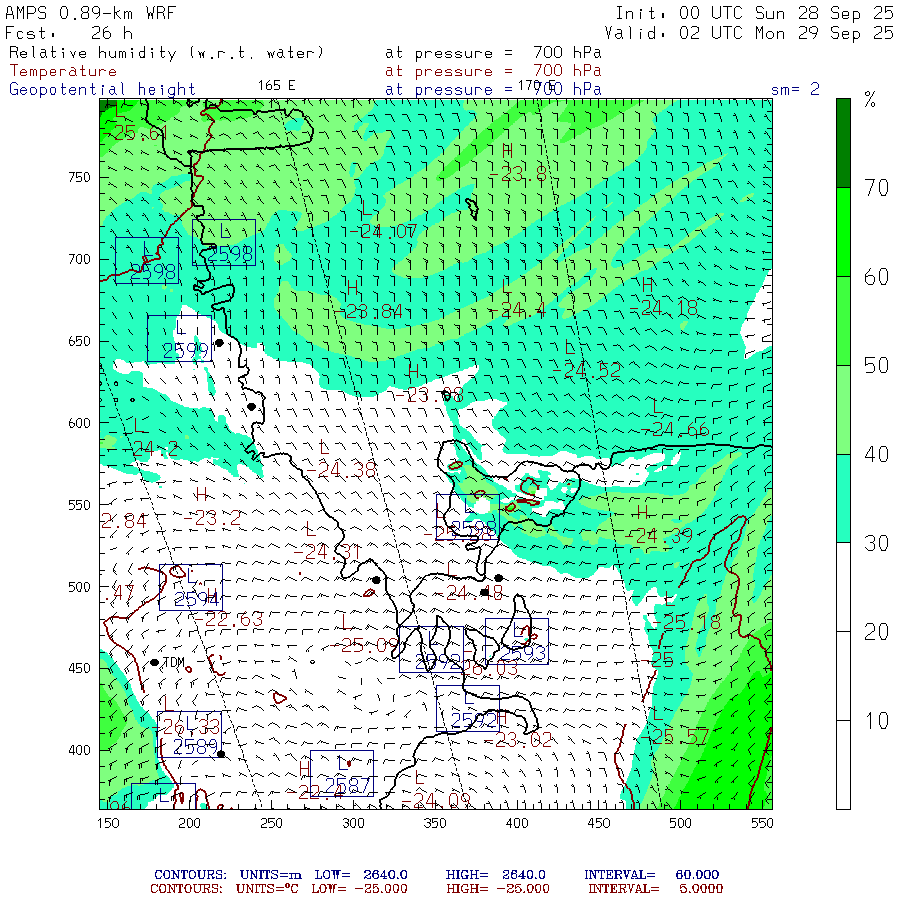Click the red 'Temperature' legend label
900x900 pixels.
click(x=63, y=71)
